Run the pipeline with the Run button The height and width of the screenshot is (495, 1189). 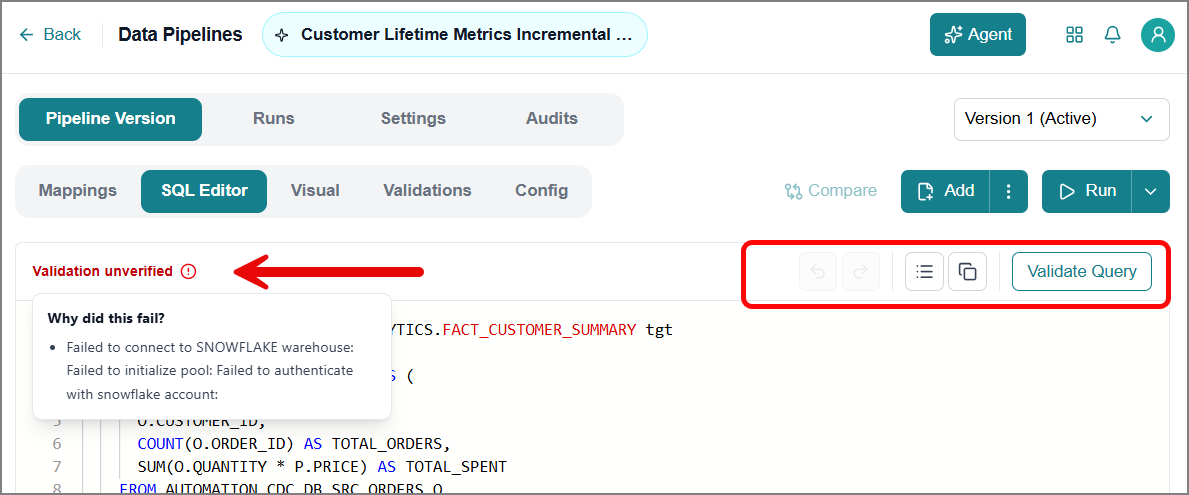click(1087, 191)
